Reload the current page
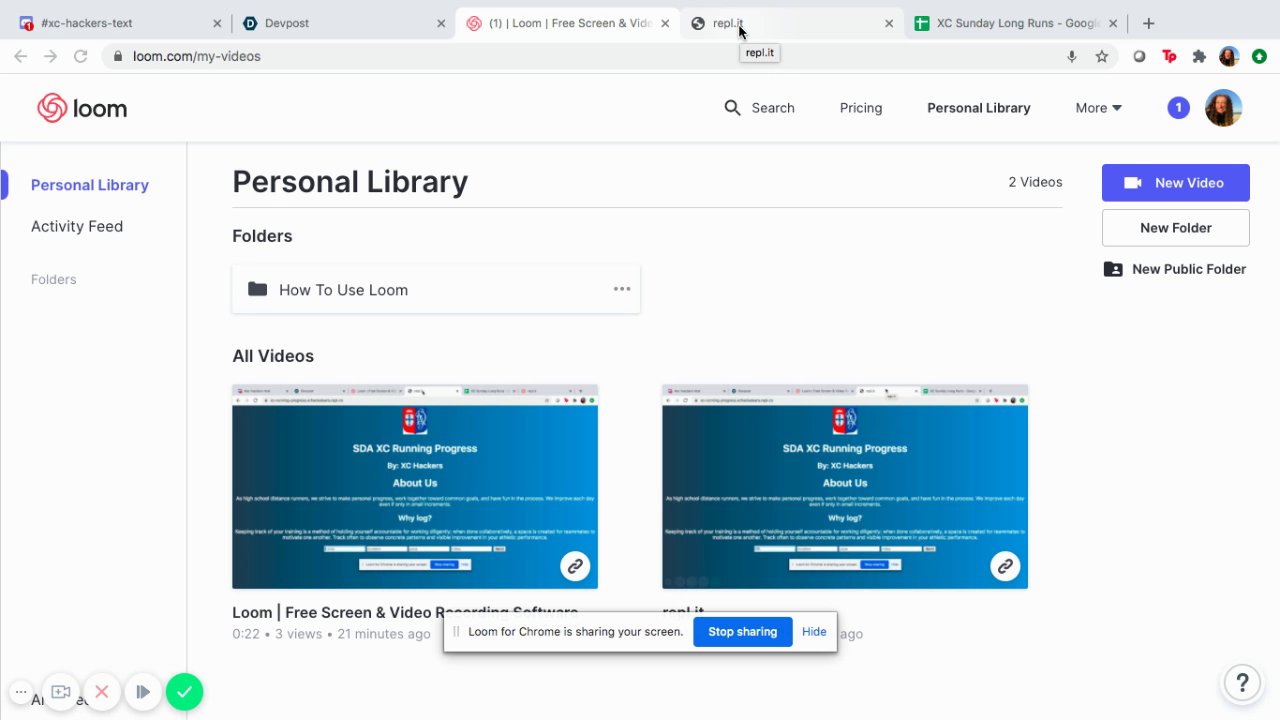Image resolution: width=1280 pixels, height=720 pixels. point(81,56)
